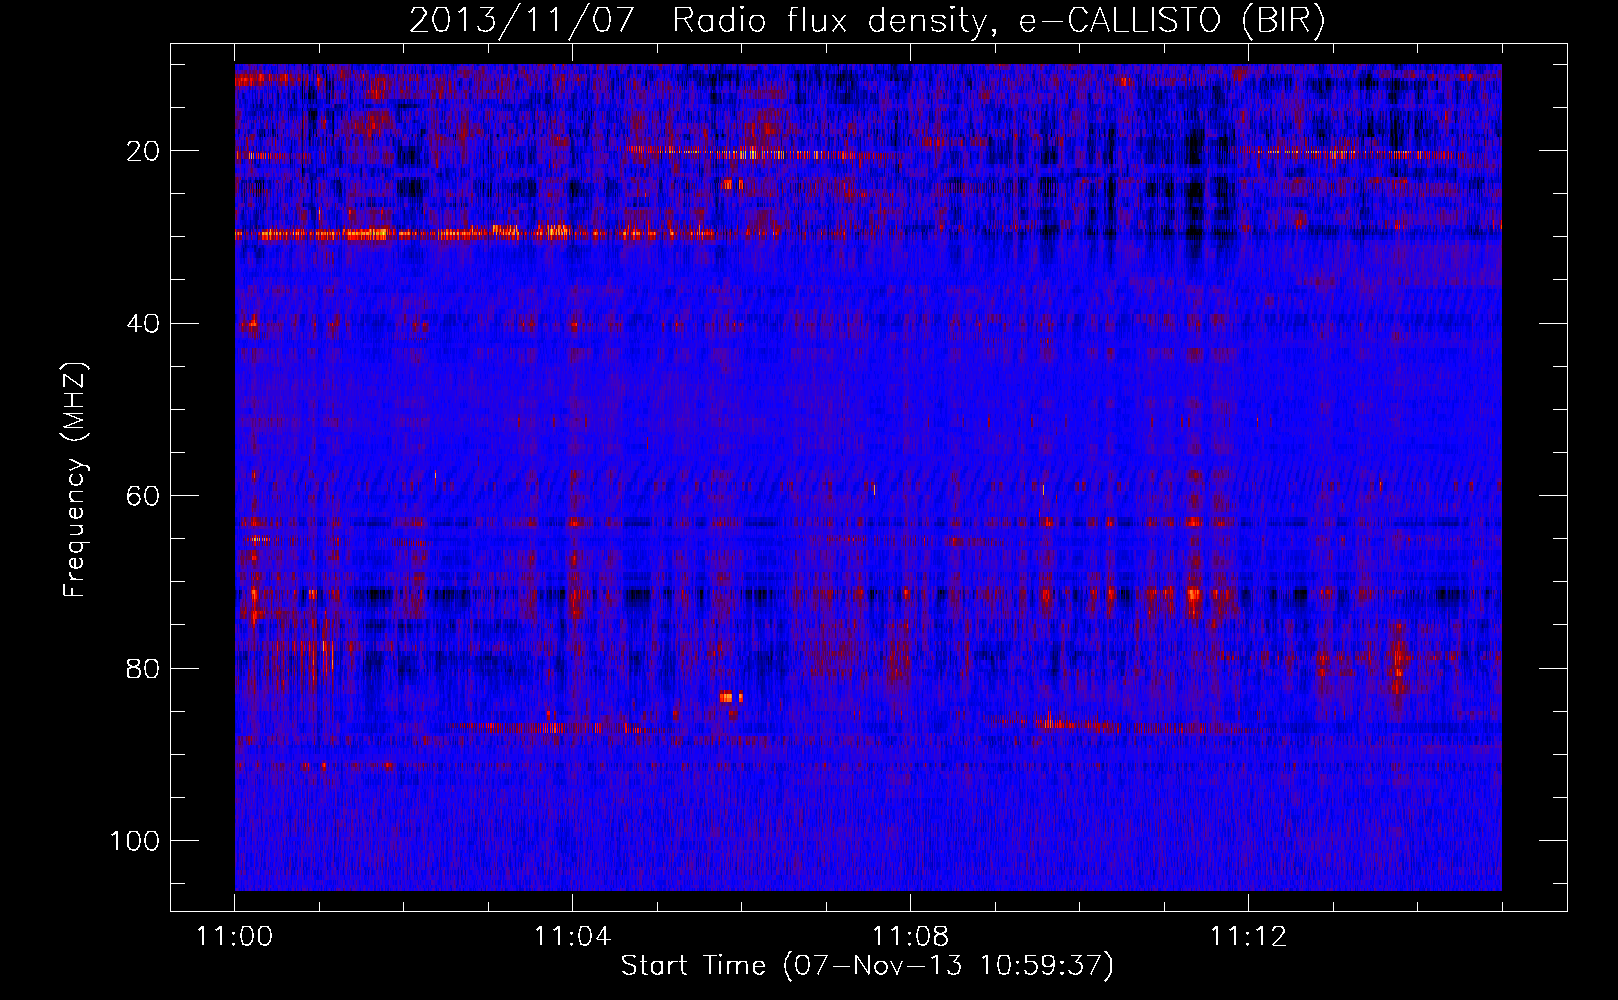Click the 60 MHz frequency tick label
The height and width of the screenshot is (1000, 1618).
click(x=144, y=496)
